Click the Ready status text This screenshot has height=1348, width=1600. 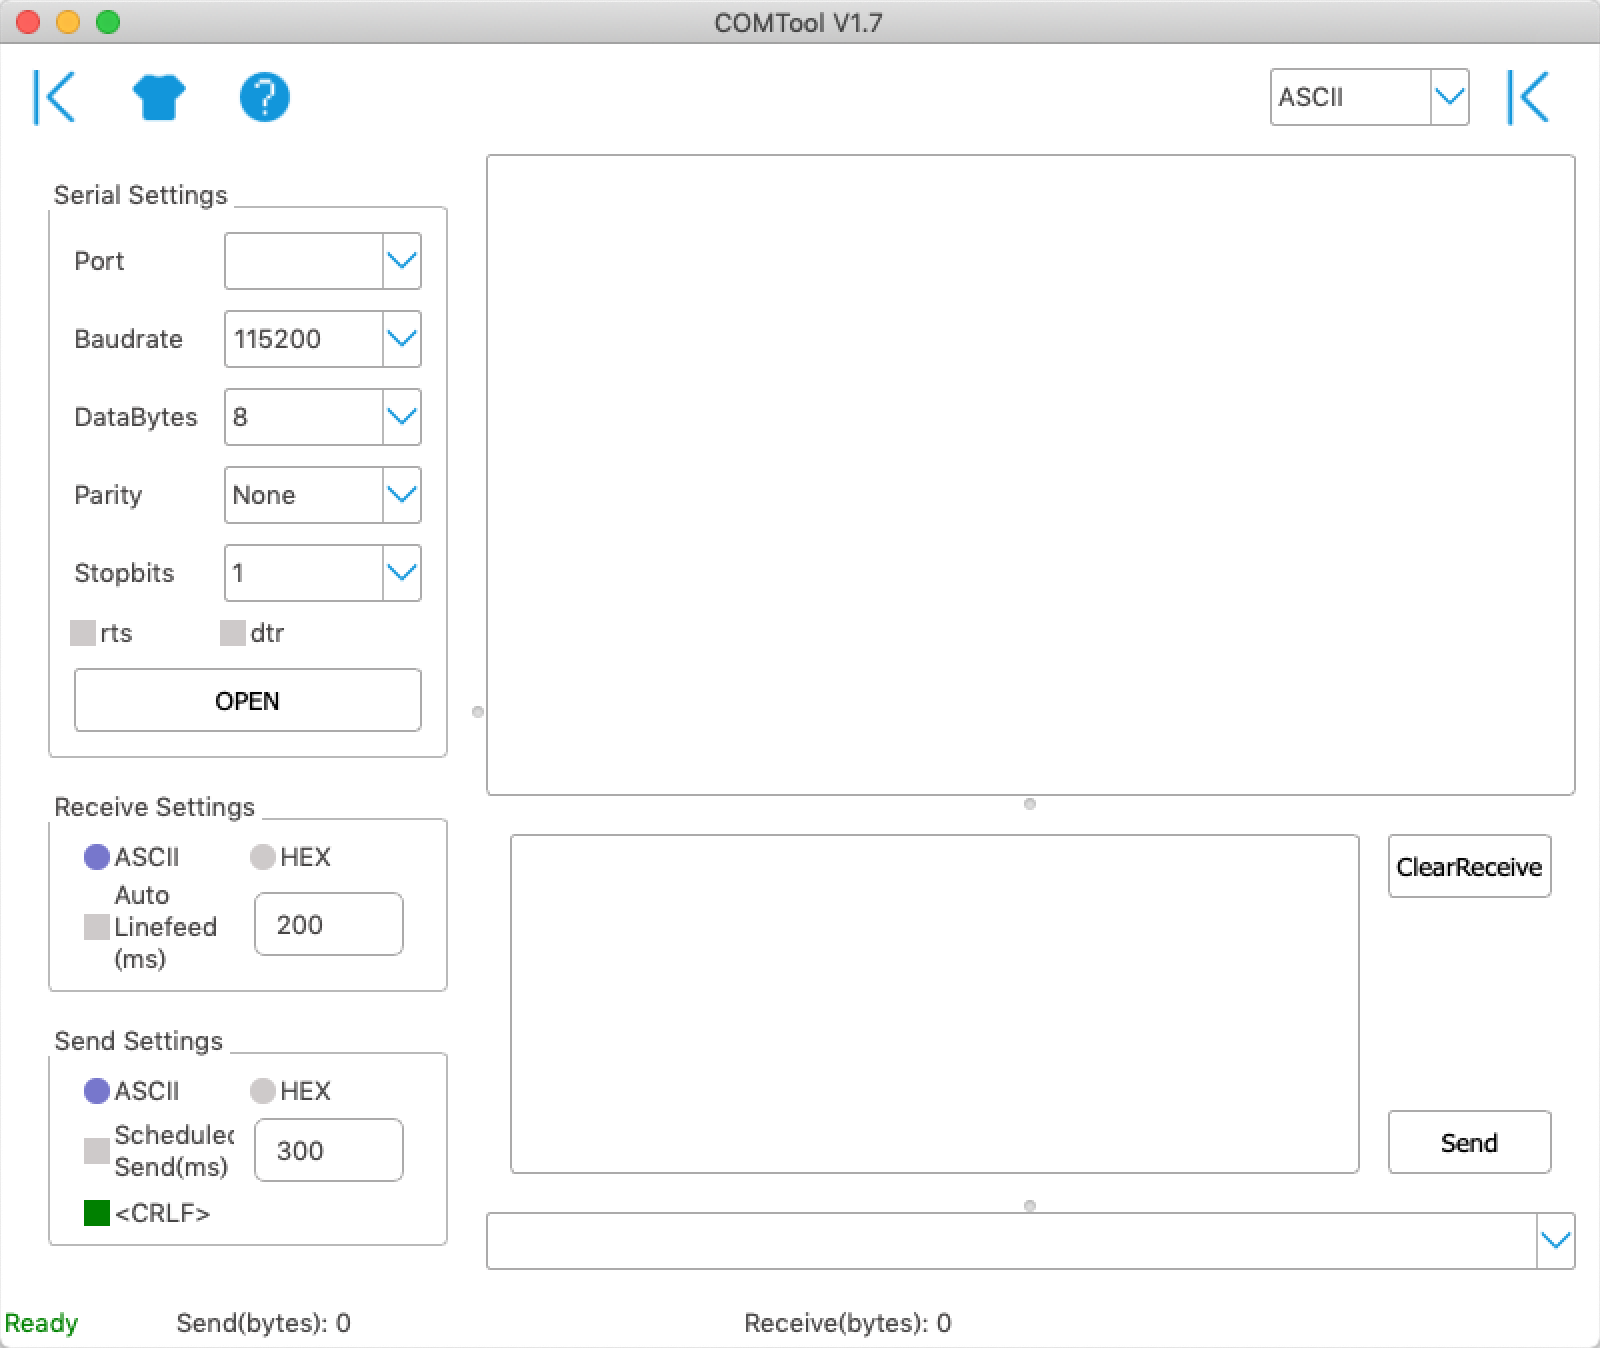tap(41, 1323)
